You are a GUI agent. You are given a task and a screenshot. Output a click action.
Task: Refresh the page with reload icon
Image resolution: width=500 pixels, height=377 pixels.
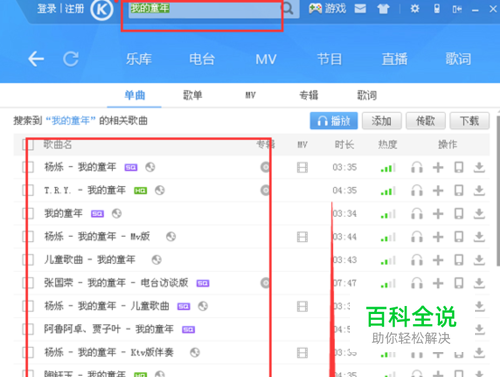tap(71, 59)
